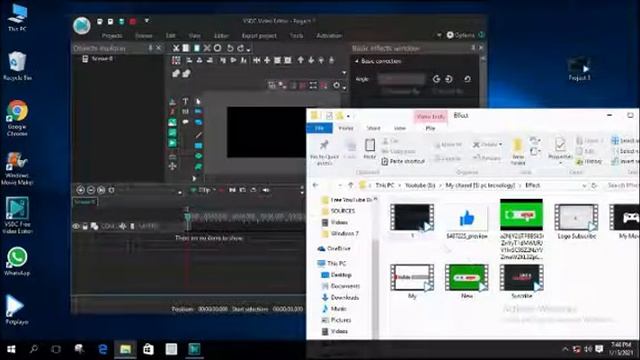Add video object using green play icon
Screen dimensions: 640x360
[173, 143]
